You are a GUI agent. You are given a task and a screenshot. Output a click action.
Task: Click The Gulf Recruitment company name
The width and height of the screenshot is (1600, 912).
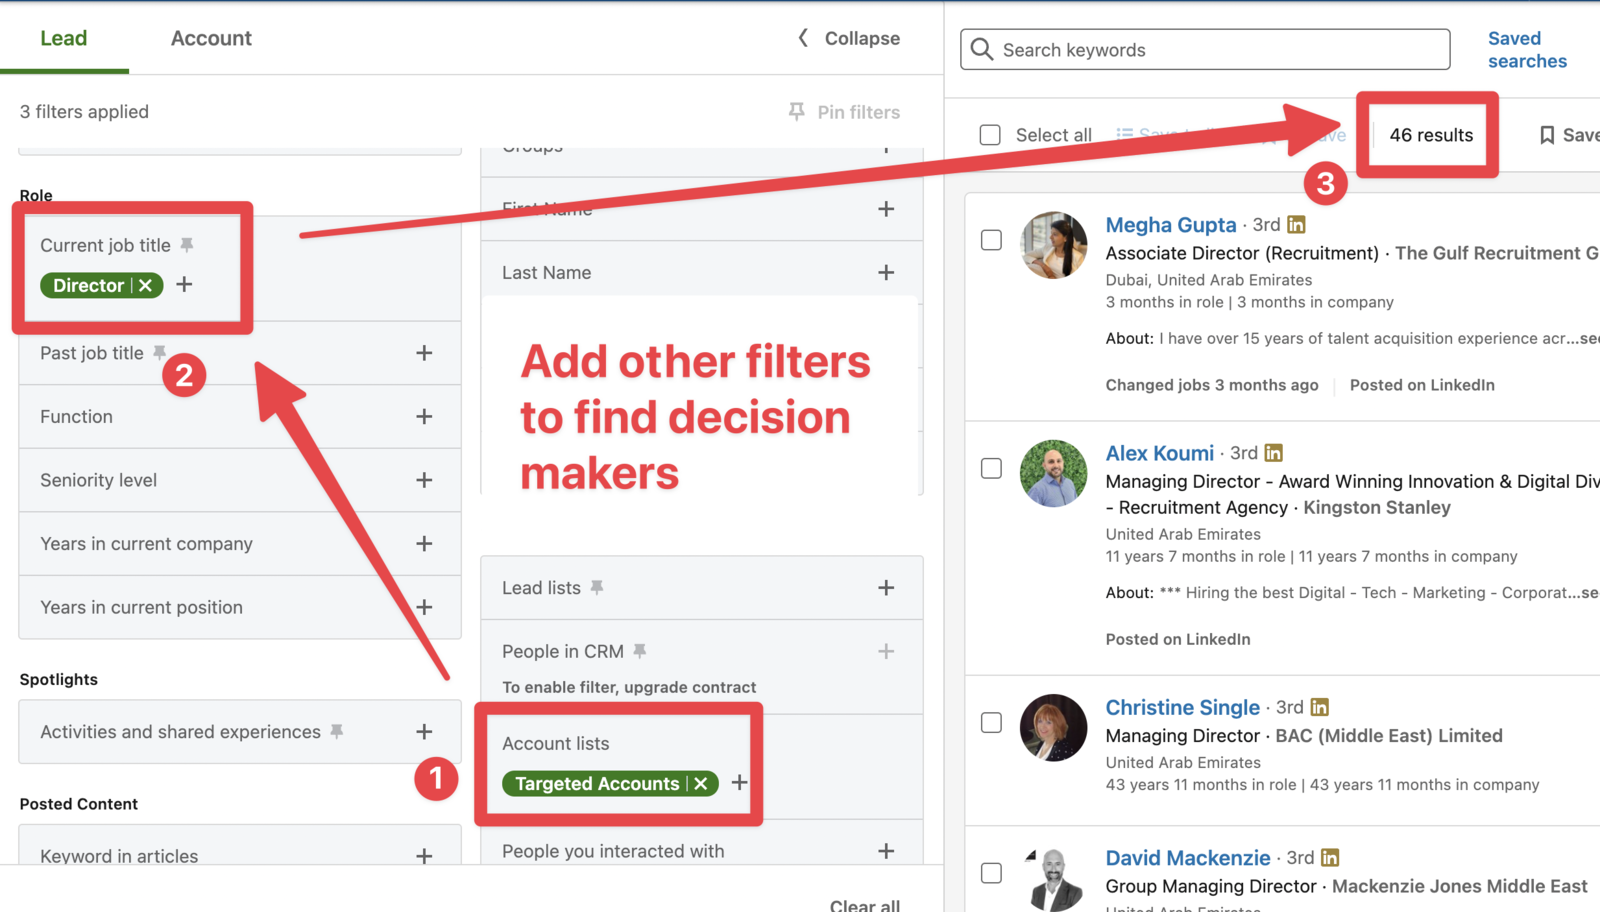(x=1497, y=253)
